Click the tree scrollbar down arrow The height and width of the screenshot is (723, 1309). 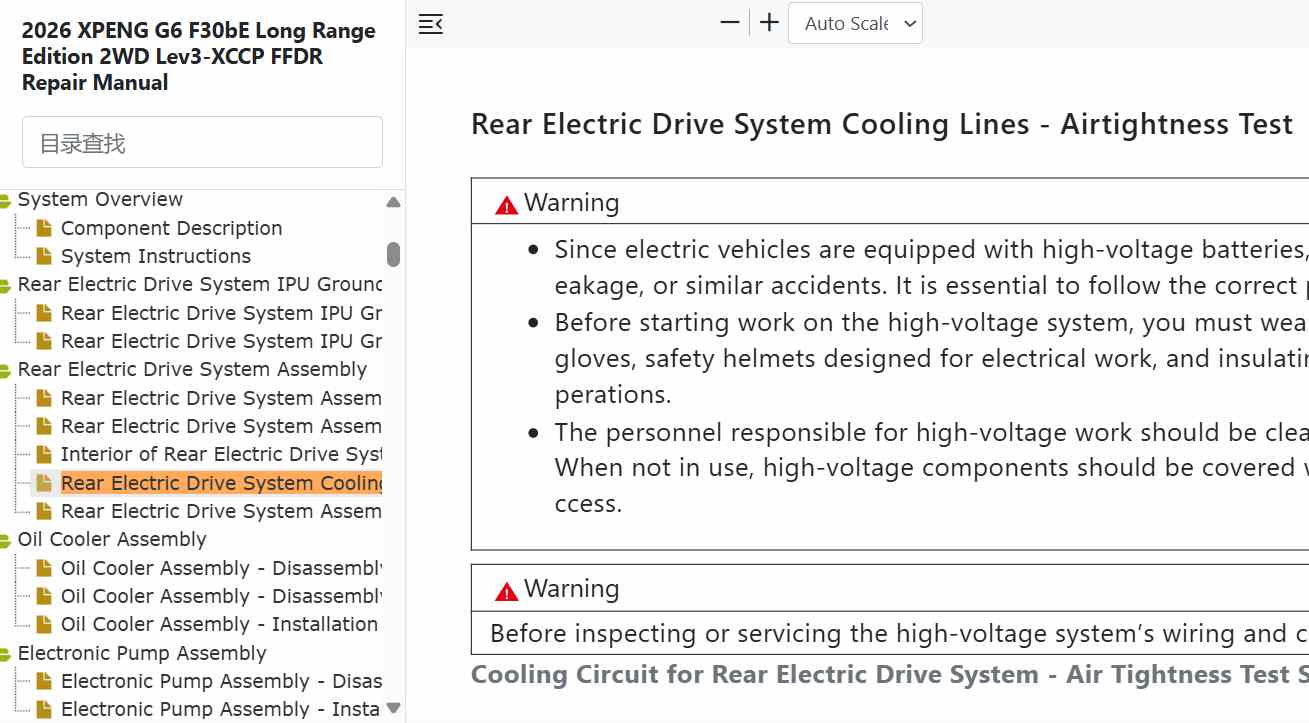point(394,708)
